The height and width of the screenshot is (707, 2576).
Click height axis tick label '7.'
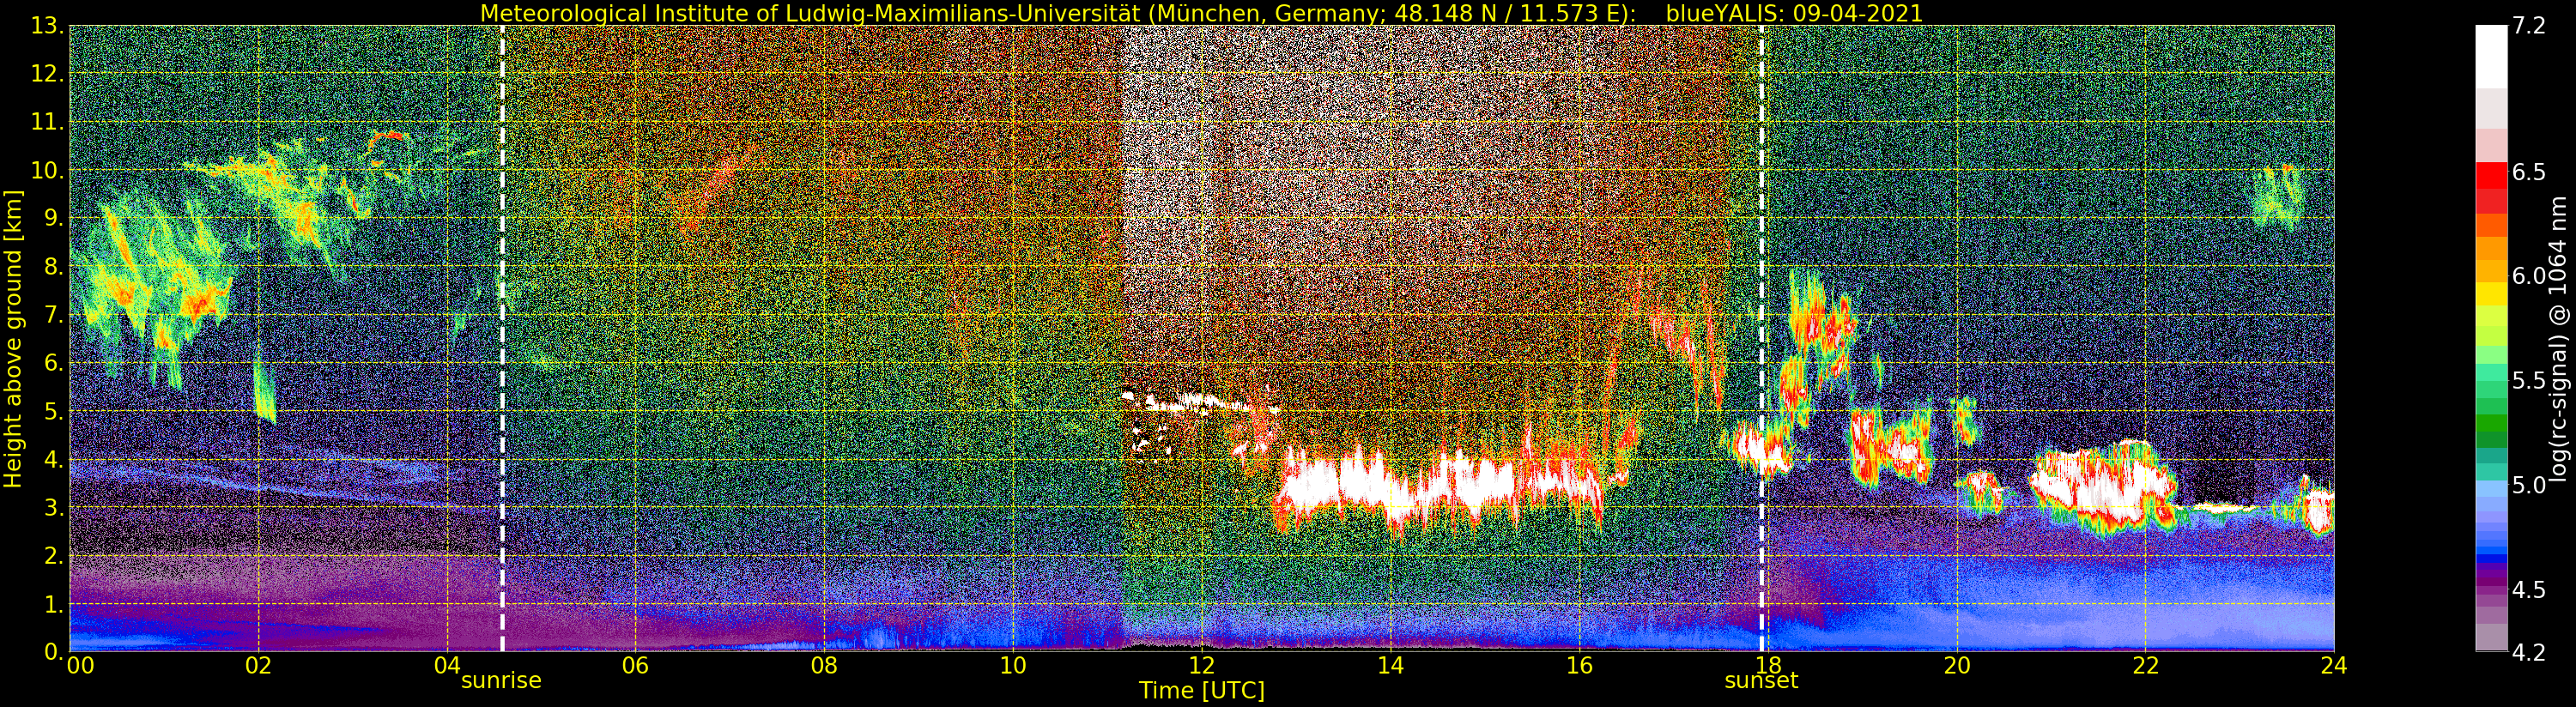[54, 315]
